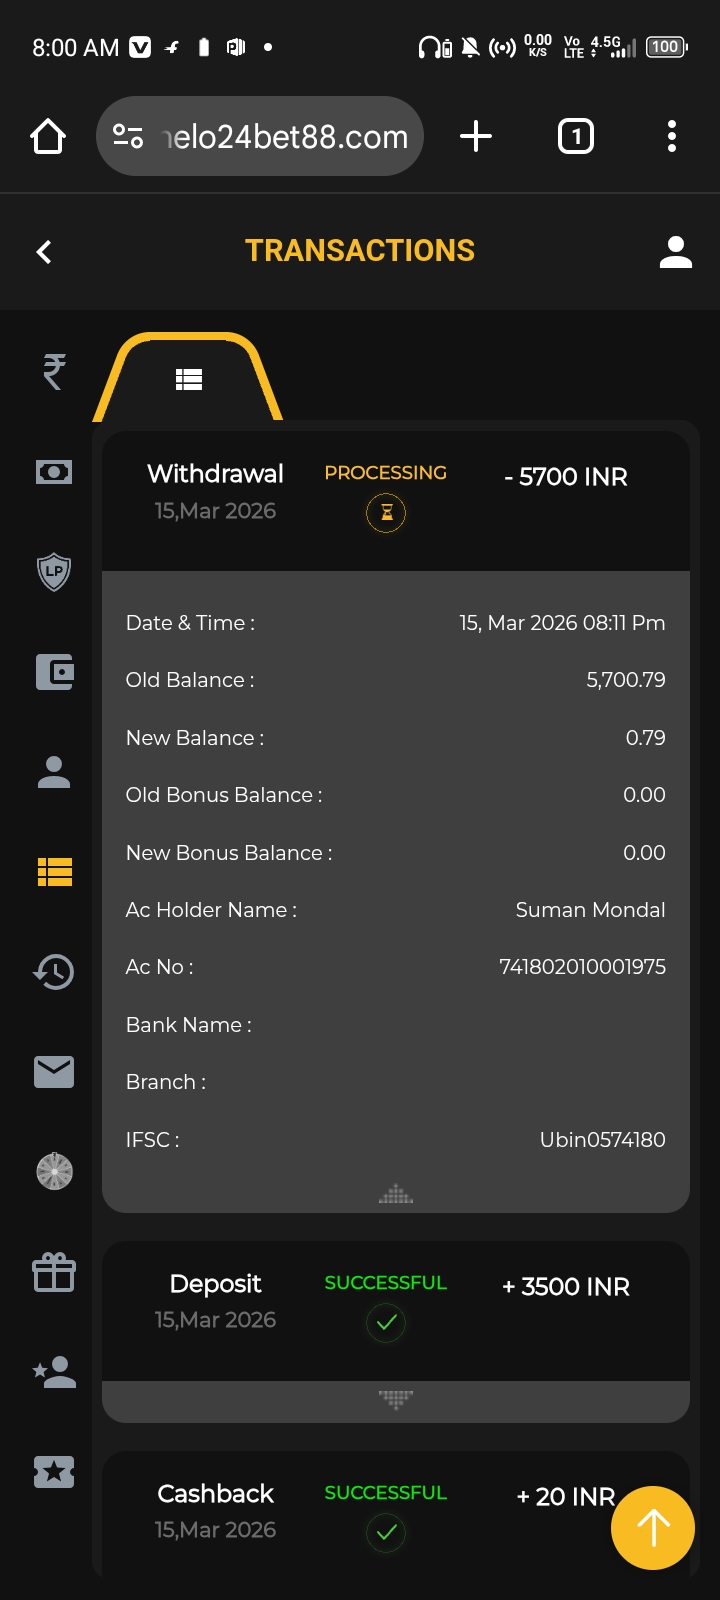Go back using the left chevron

coord(44,252)
